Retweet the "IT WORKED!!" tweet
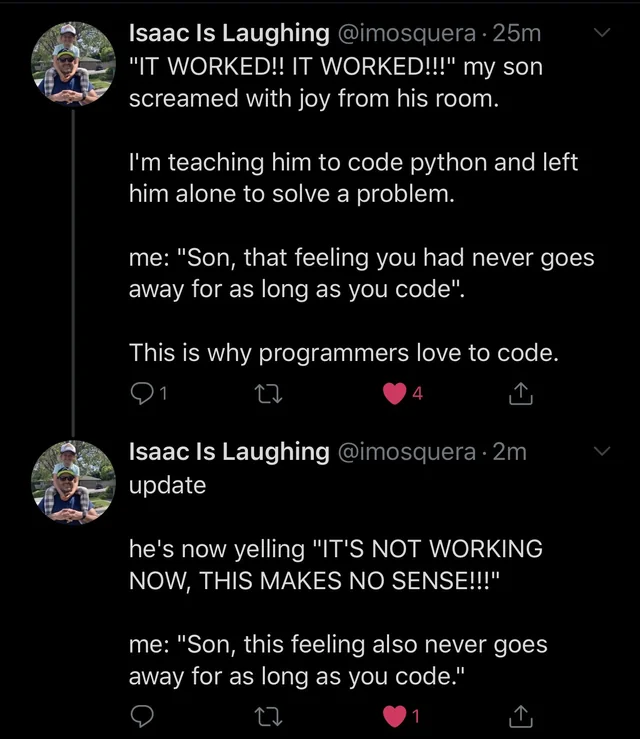Image resolution: width=640 pixels, height=739 pixels. [x=269, y=394]
